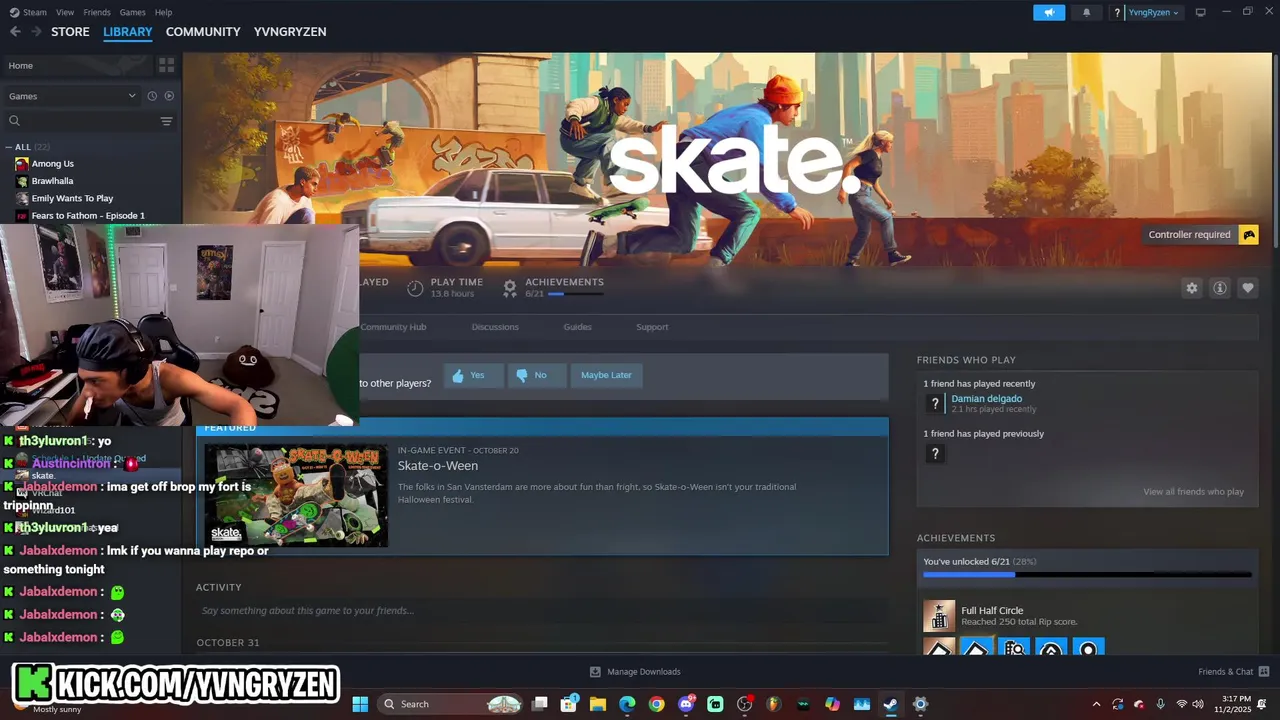Select Emily Wants To Play in library

click(x=72, y=198)
